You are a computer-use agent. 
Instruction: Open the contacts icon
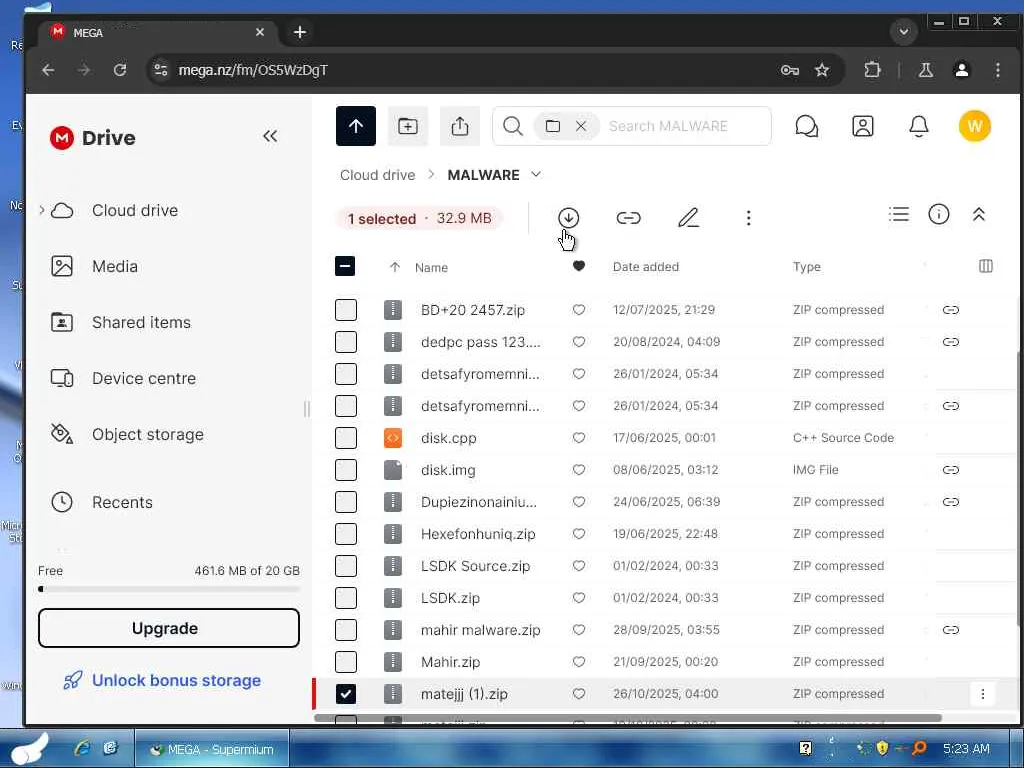click(863, 126)
